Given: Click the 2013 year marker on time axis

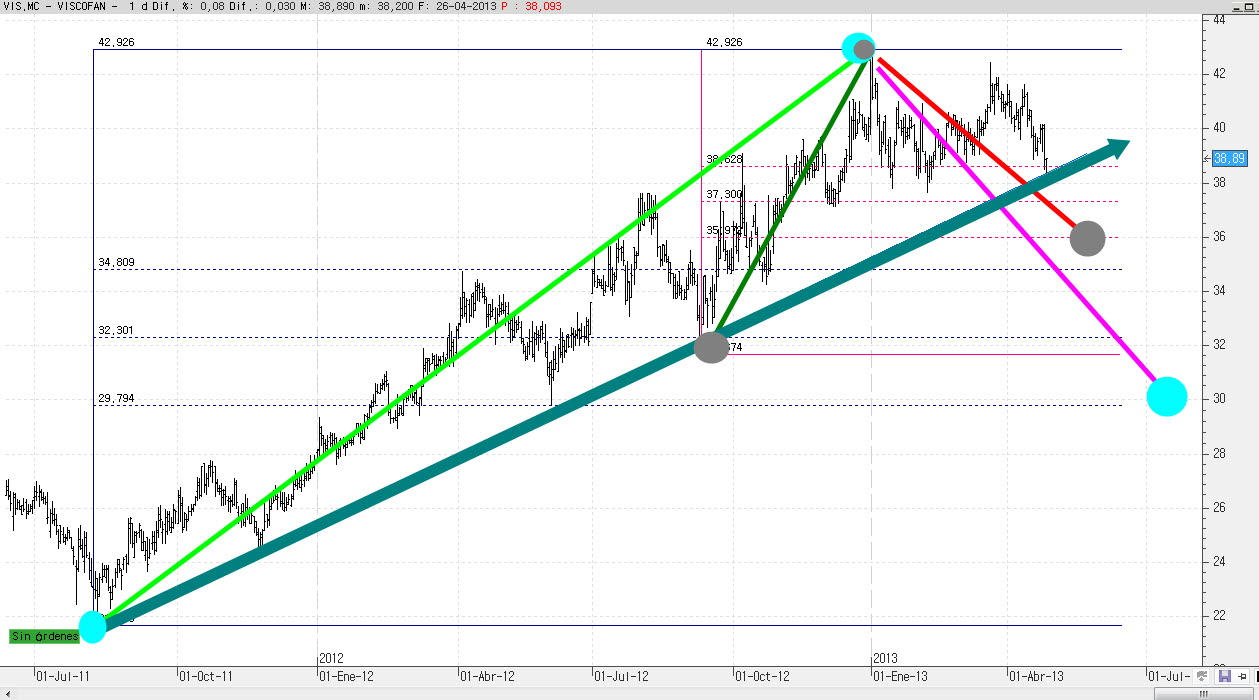Looking at the screenshot, I should [885, 658].
